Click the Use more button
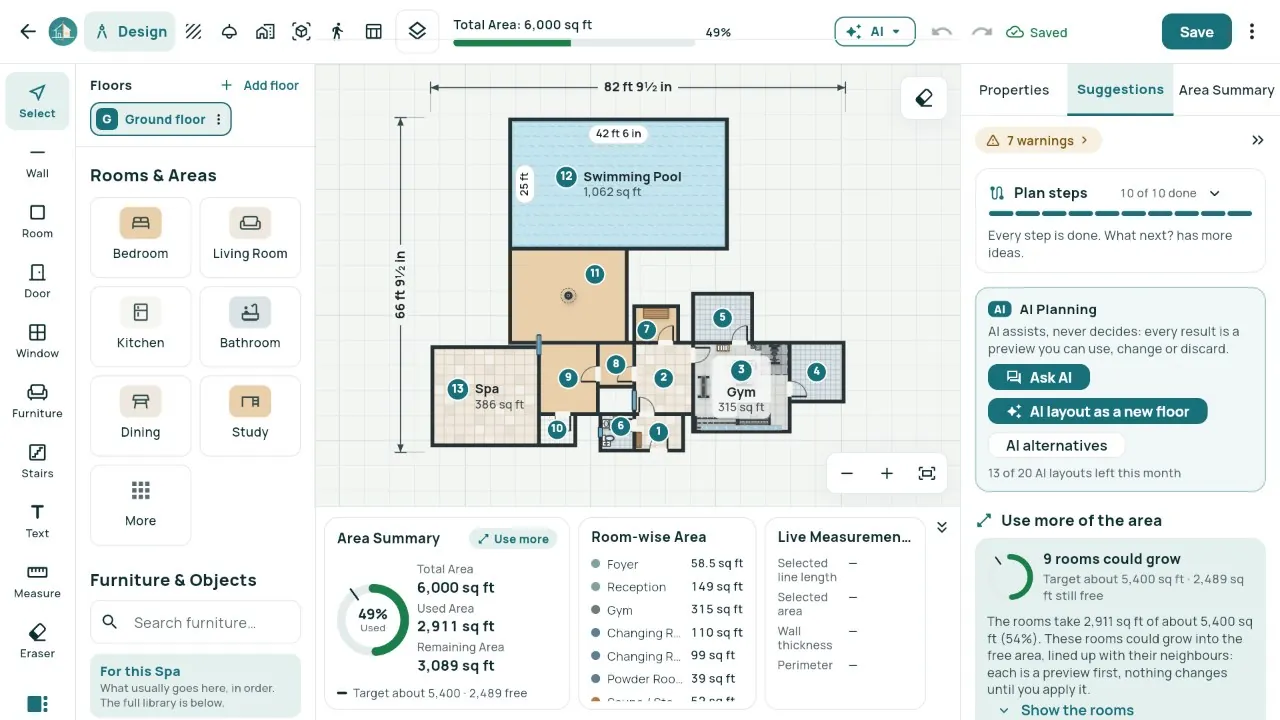Screen dimensions: 1280x720 [x=512, y=539]
